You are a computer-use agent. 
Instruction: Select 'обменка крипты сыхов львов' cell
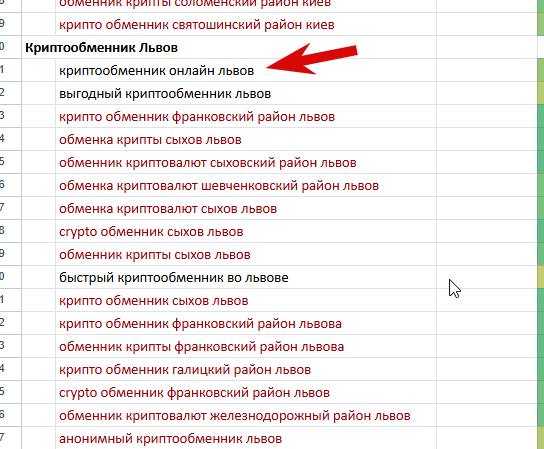[x=246, y=139]
